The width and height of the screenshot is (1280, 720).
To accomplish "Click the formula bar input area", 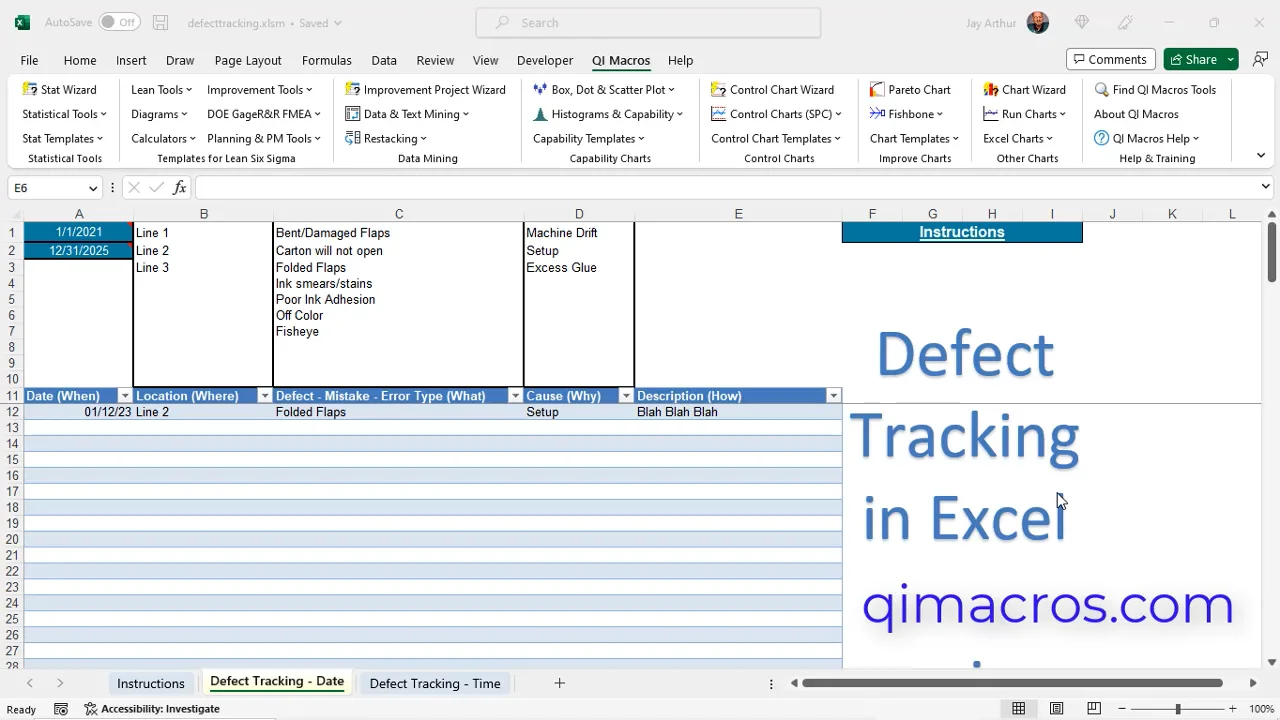I will click(726, 187).
